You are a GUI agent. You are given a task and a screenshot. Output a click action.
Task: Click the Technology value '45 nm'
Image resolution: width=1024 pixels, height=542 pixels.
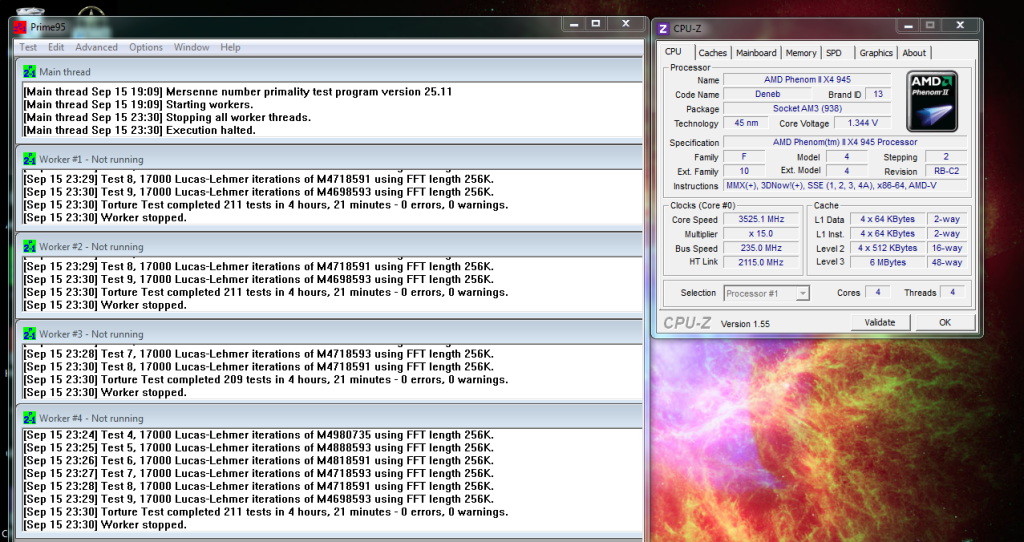coord(746,123)
